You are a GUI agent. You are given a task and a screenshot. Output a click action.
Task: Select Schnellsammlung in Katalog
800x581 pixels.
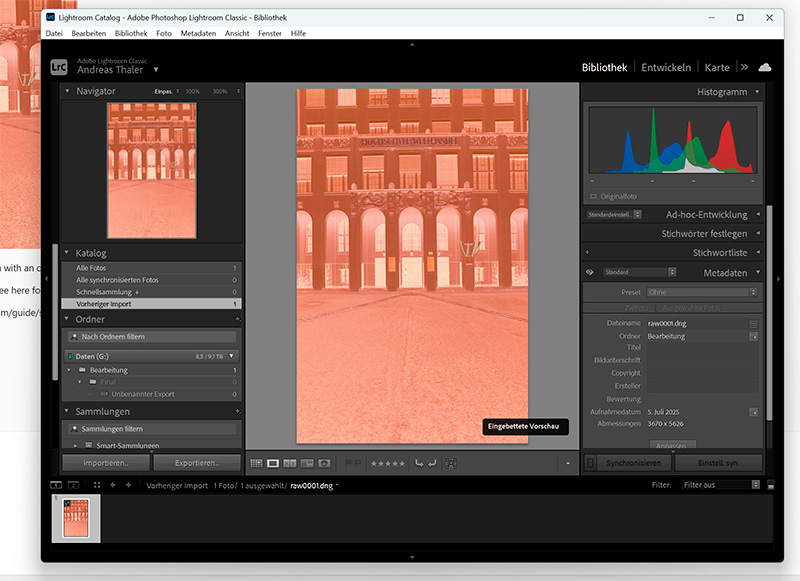[x=152, y=292]
